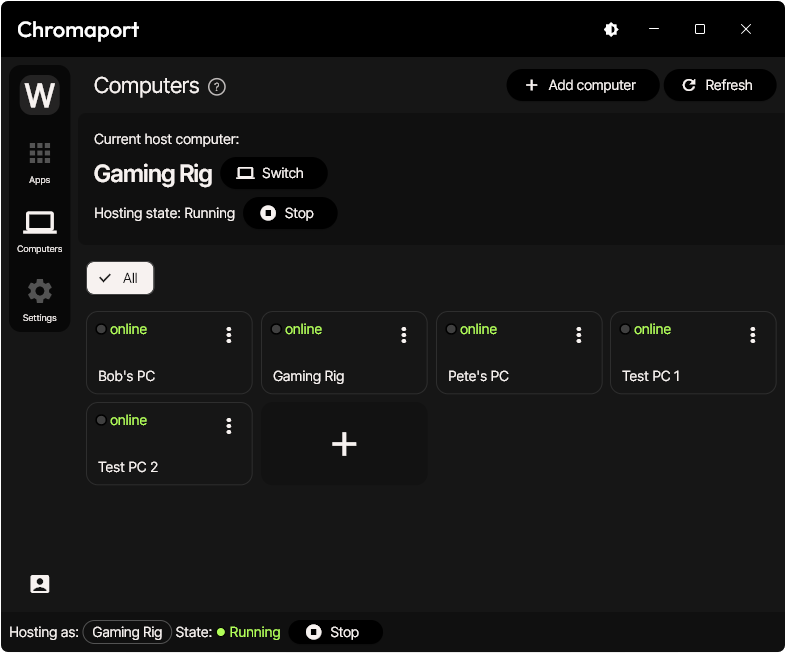Click the Add computer button
This screenshot has width=786, height=653.
(582, 85)
